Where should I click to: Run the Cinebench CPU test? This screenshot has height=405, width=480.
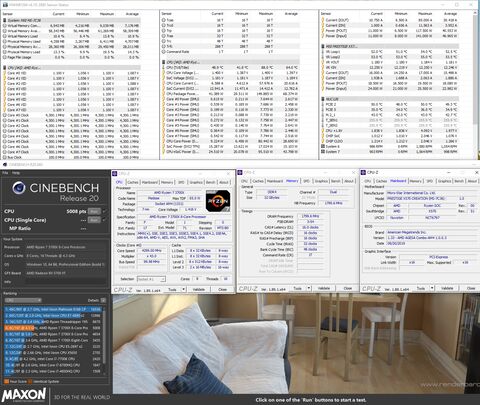pyautogui.click(x=94, y=211)
